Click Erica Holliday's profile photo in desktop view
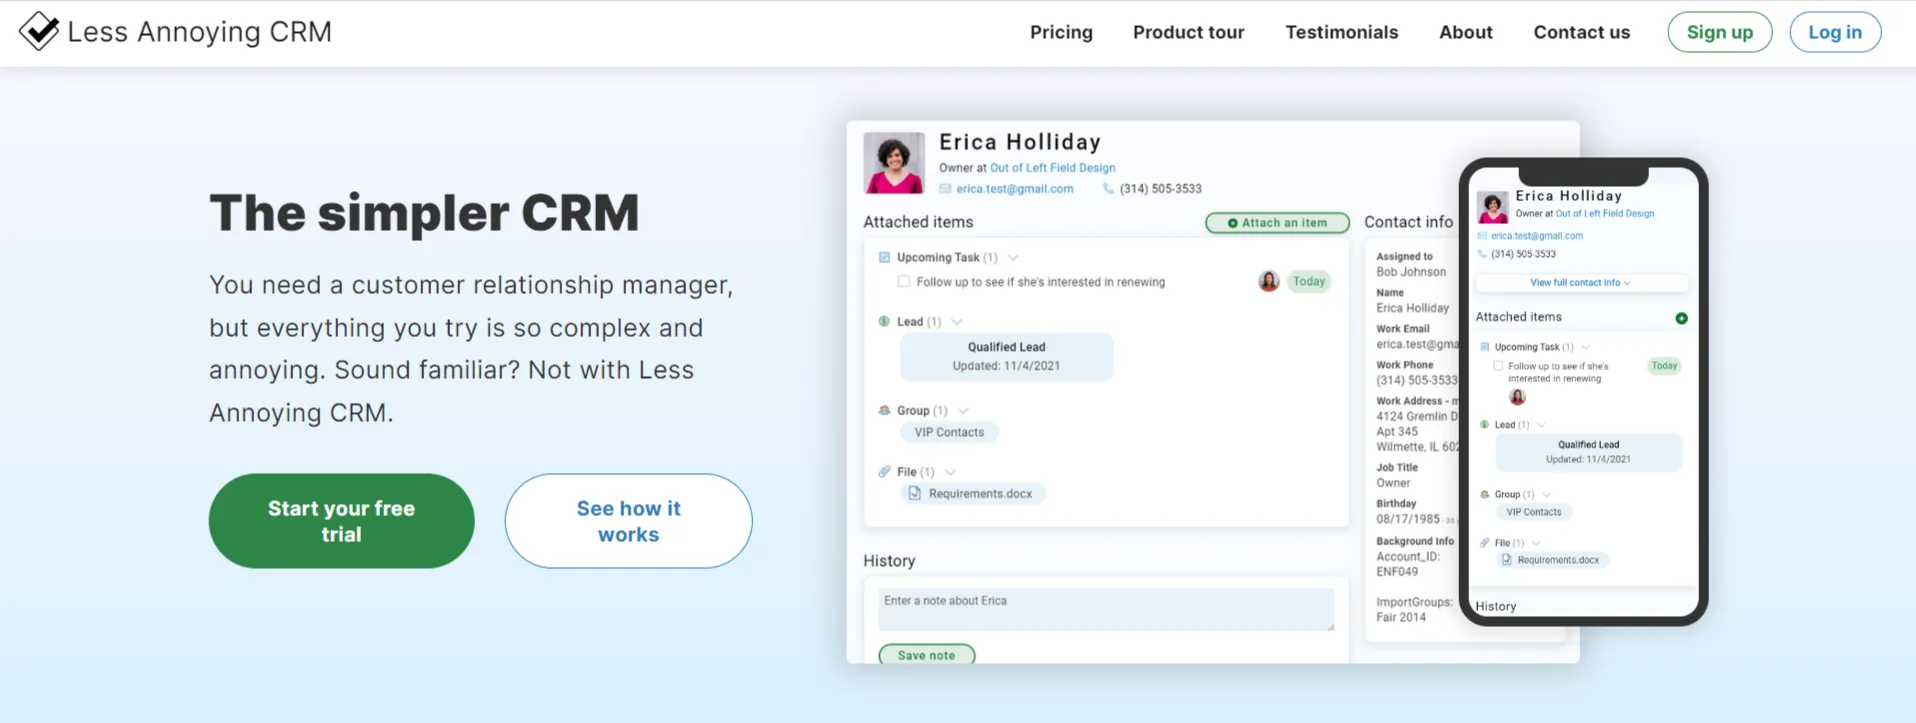The width and height of the screenshot is (1916, 723). click(x=893, y=163)
